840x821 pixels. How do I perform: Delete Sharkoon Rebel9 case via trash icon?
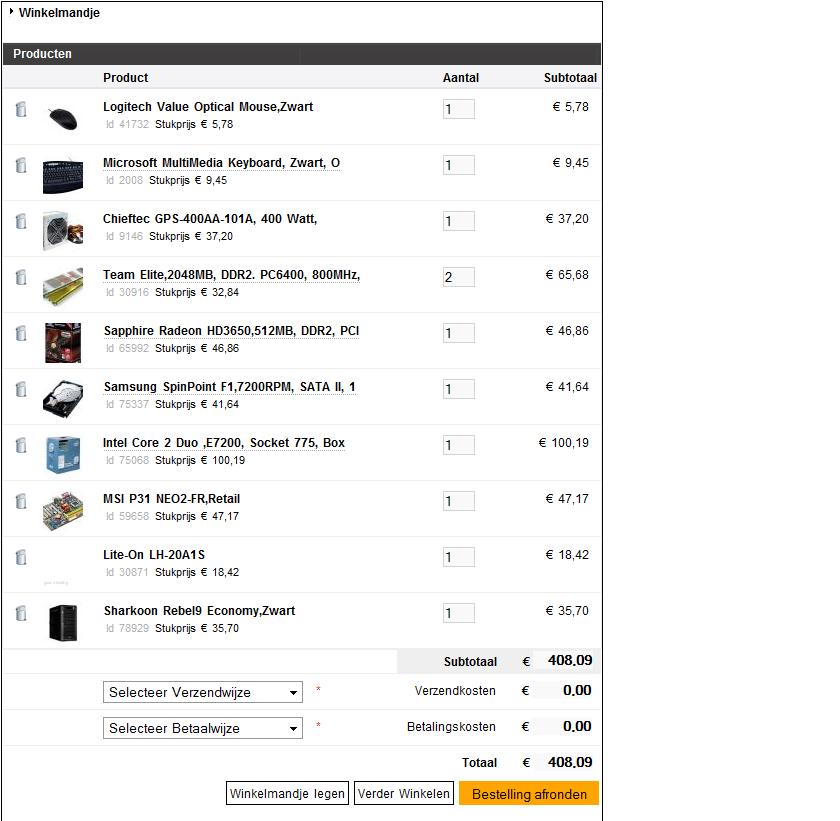pyautogui.click(x=21, y=613)
